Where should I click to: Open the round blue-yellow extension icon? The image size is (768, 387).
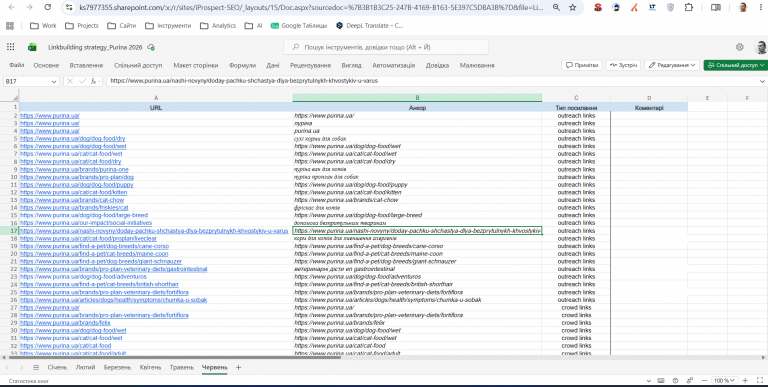(616, 7)
